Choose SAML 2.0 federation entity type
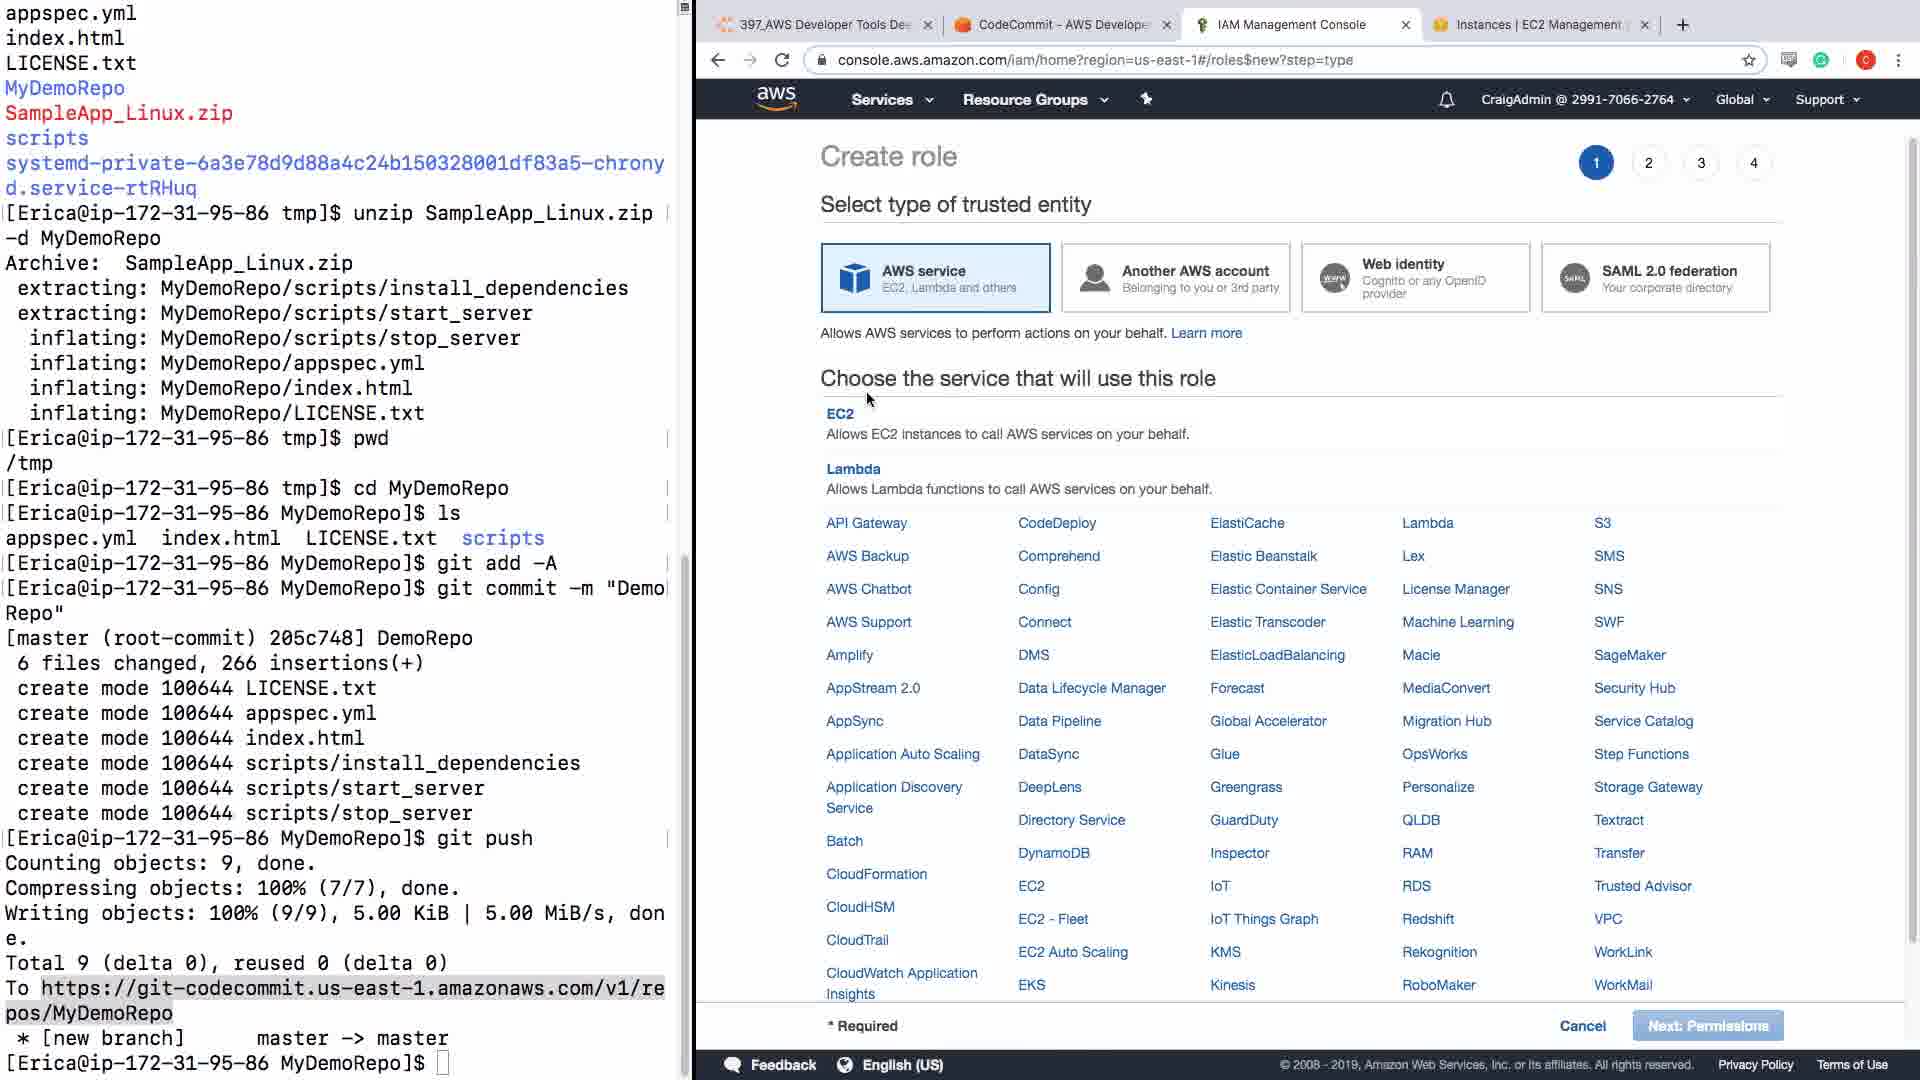This screenshot has width=1920, height=1080. (x=1655, y=278)
